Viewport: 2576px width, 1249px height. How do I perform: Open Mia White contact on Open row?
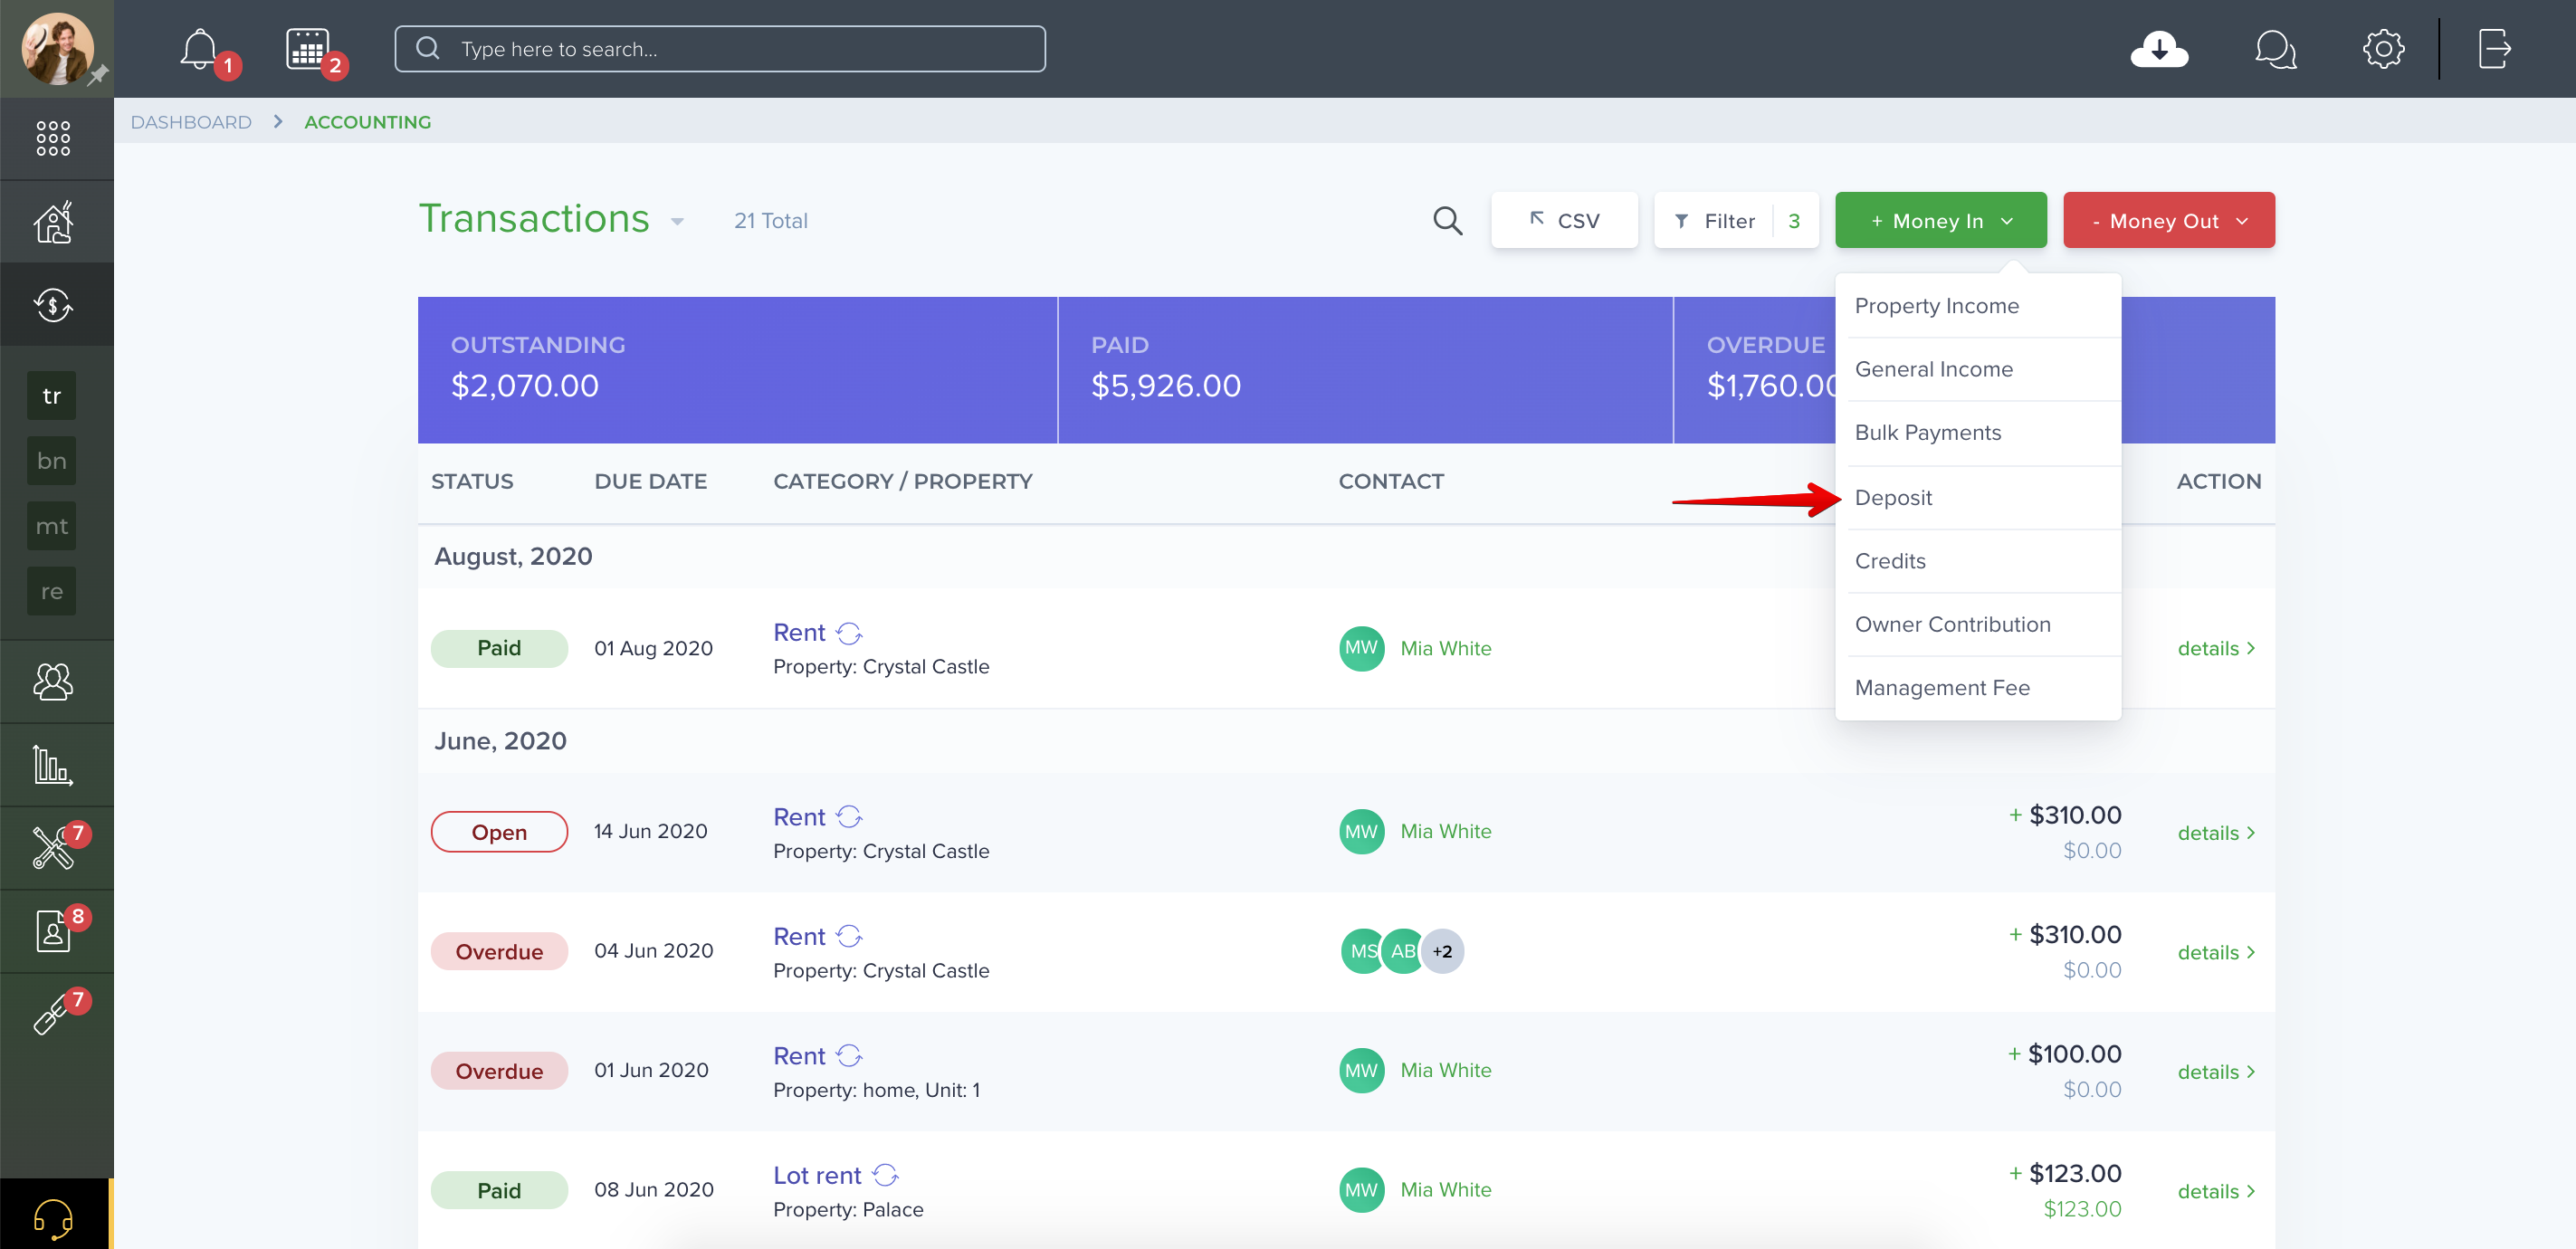pos(1445,831)
